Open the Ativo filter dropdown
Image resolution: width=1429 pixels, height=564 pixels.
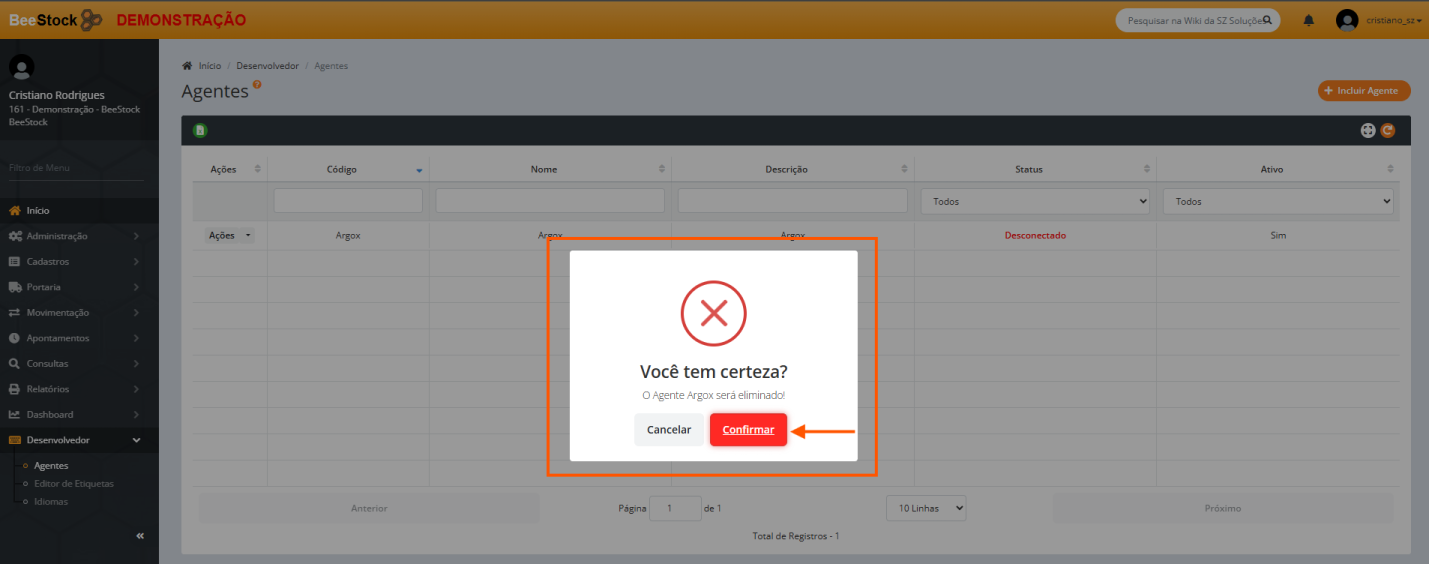pos(1277,201)
